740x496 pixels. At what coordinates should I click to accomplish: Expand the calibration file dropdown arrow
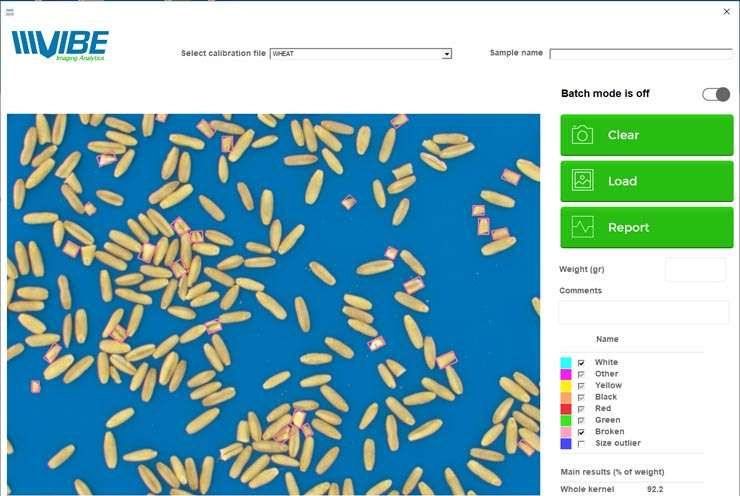tap(446, 54)
